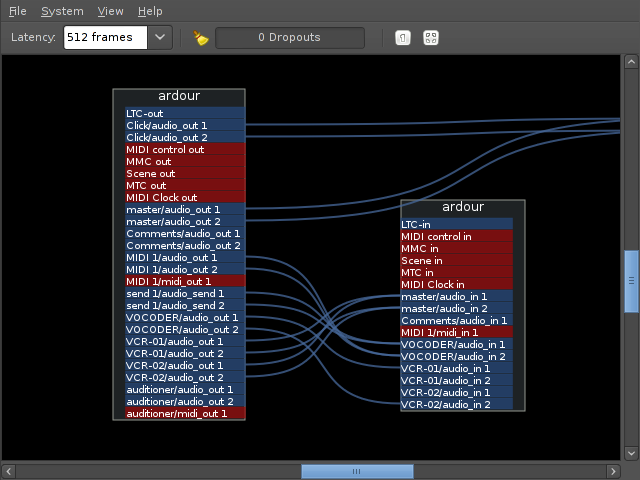Select the Click/audio_out 1 port

pos(185,125)
